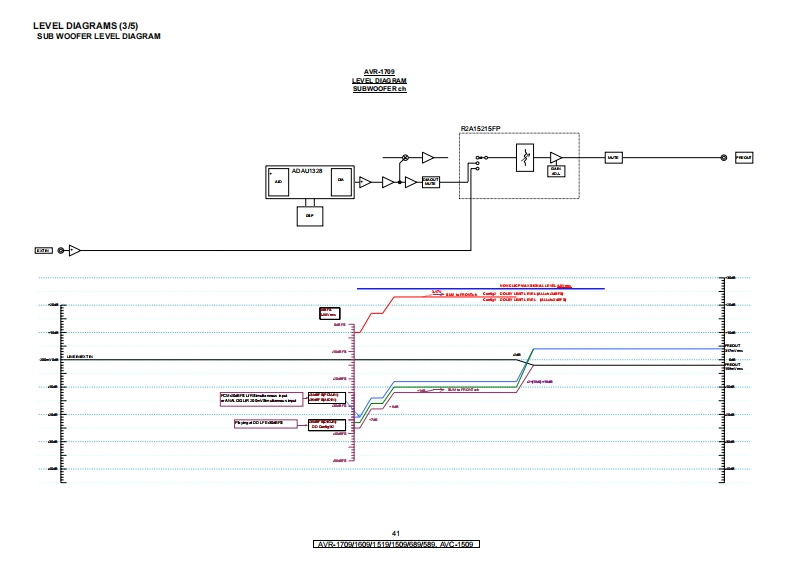This screenshot has width=793, height=561.
Task: Select the A/D block inside ADAU1328
Action: [279, 182]
